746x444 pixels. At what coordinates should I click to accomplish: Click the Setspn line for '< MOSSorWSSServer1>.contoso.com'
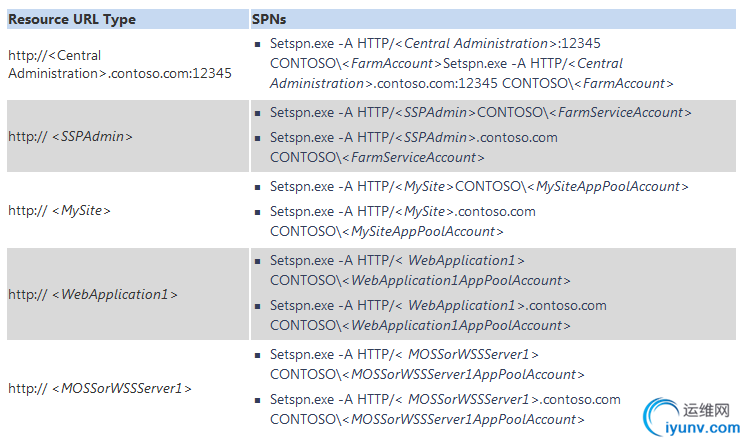pos(445,409)
